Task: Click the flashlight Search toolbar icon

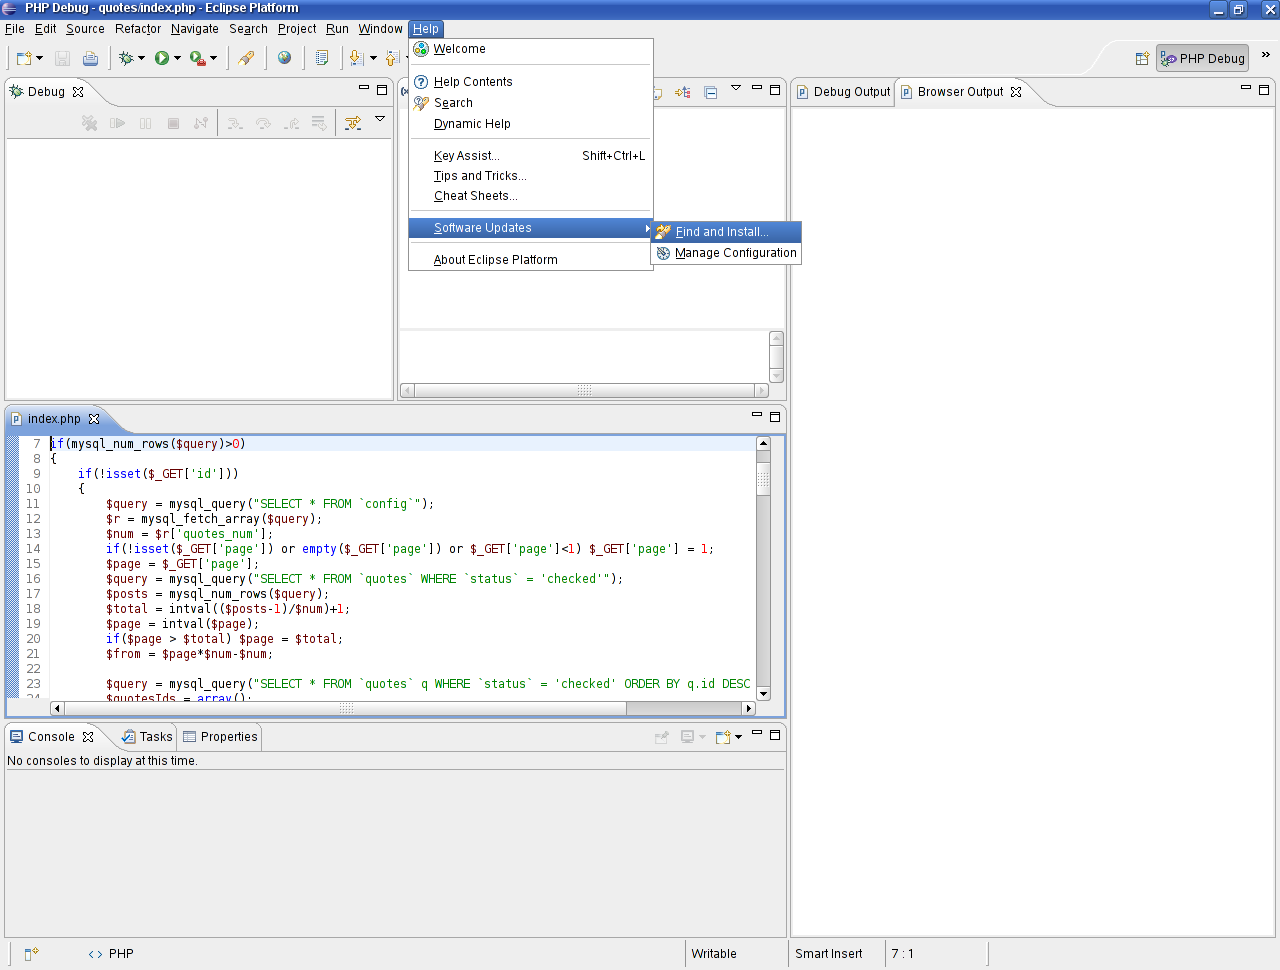Action: click(246, 58)
